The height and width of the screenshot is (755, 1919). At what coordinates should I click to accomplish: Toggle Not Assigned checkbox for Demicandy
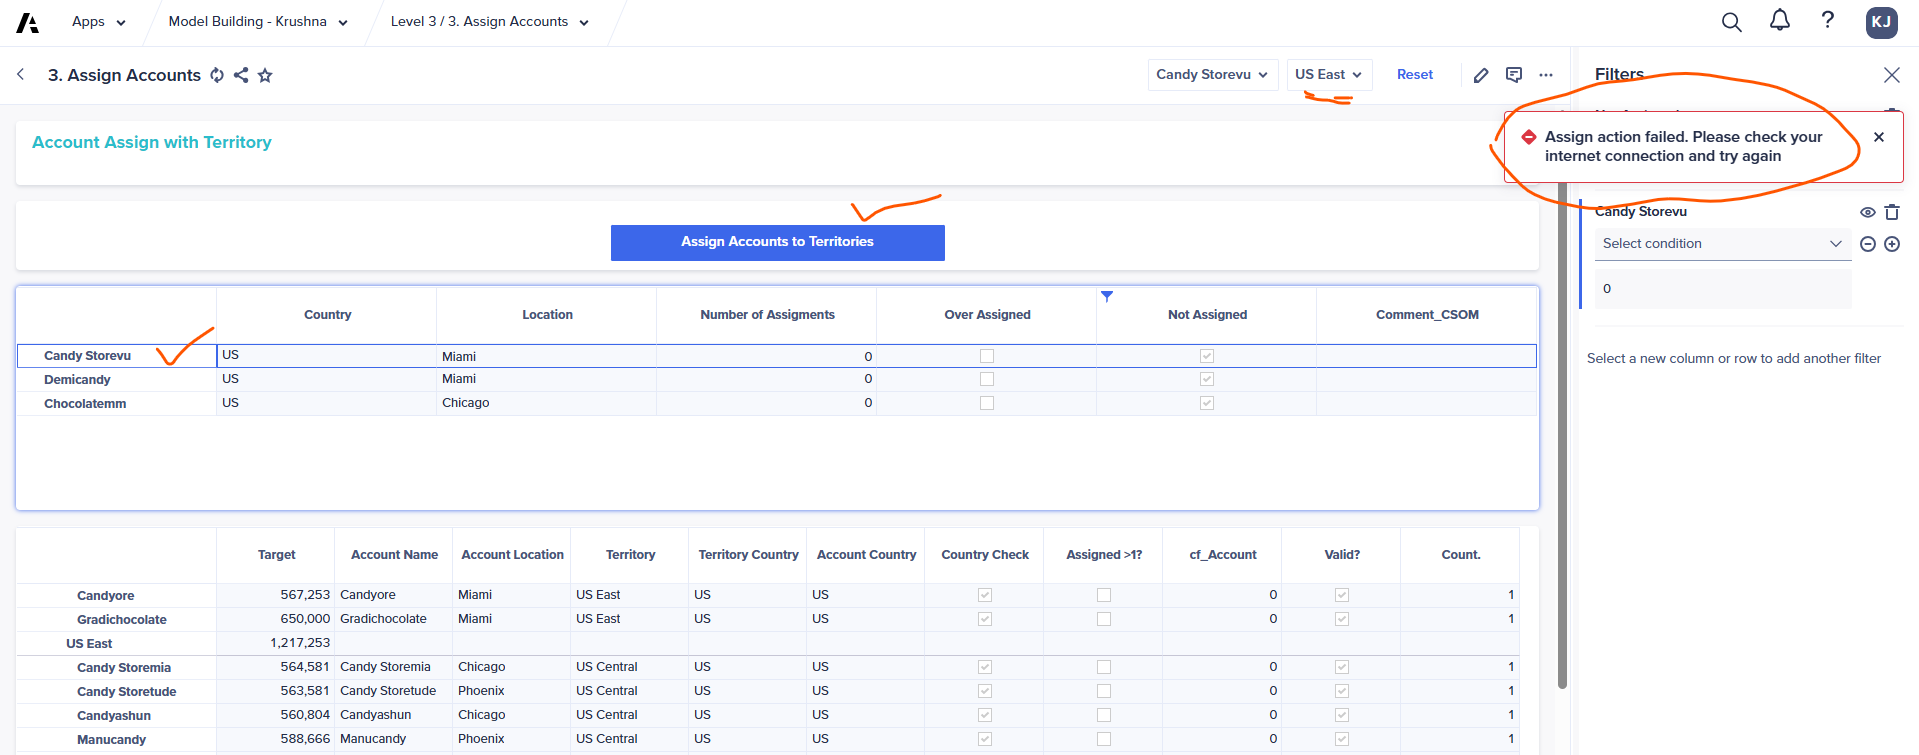tap(1207, 379)
